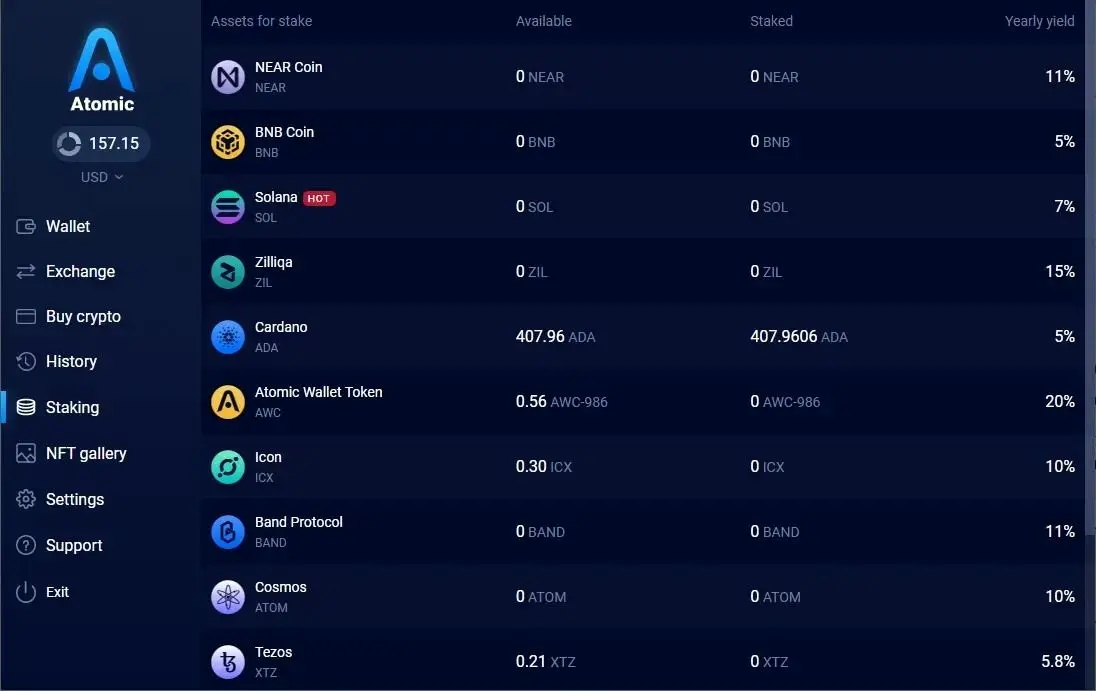Open NFT gallery from sidebar

86,454
